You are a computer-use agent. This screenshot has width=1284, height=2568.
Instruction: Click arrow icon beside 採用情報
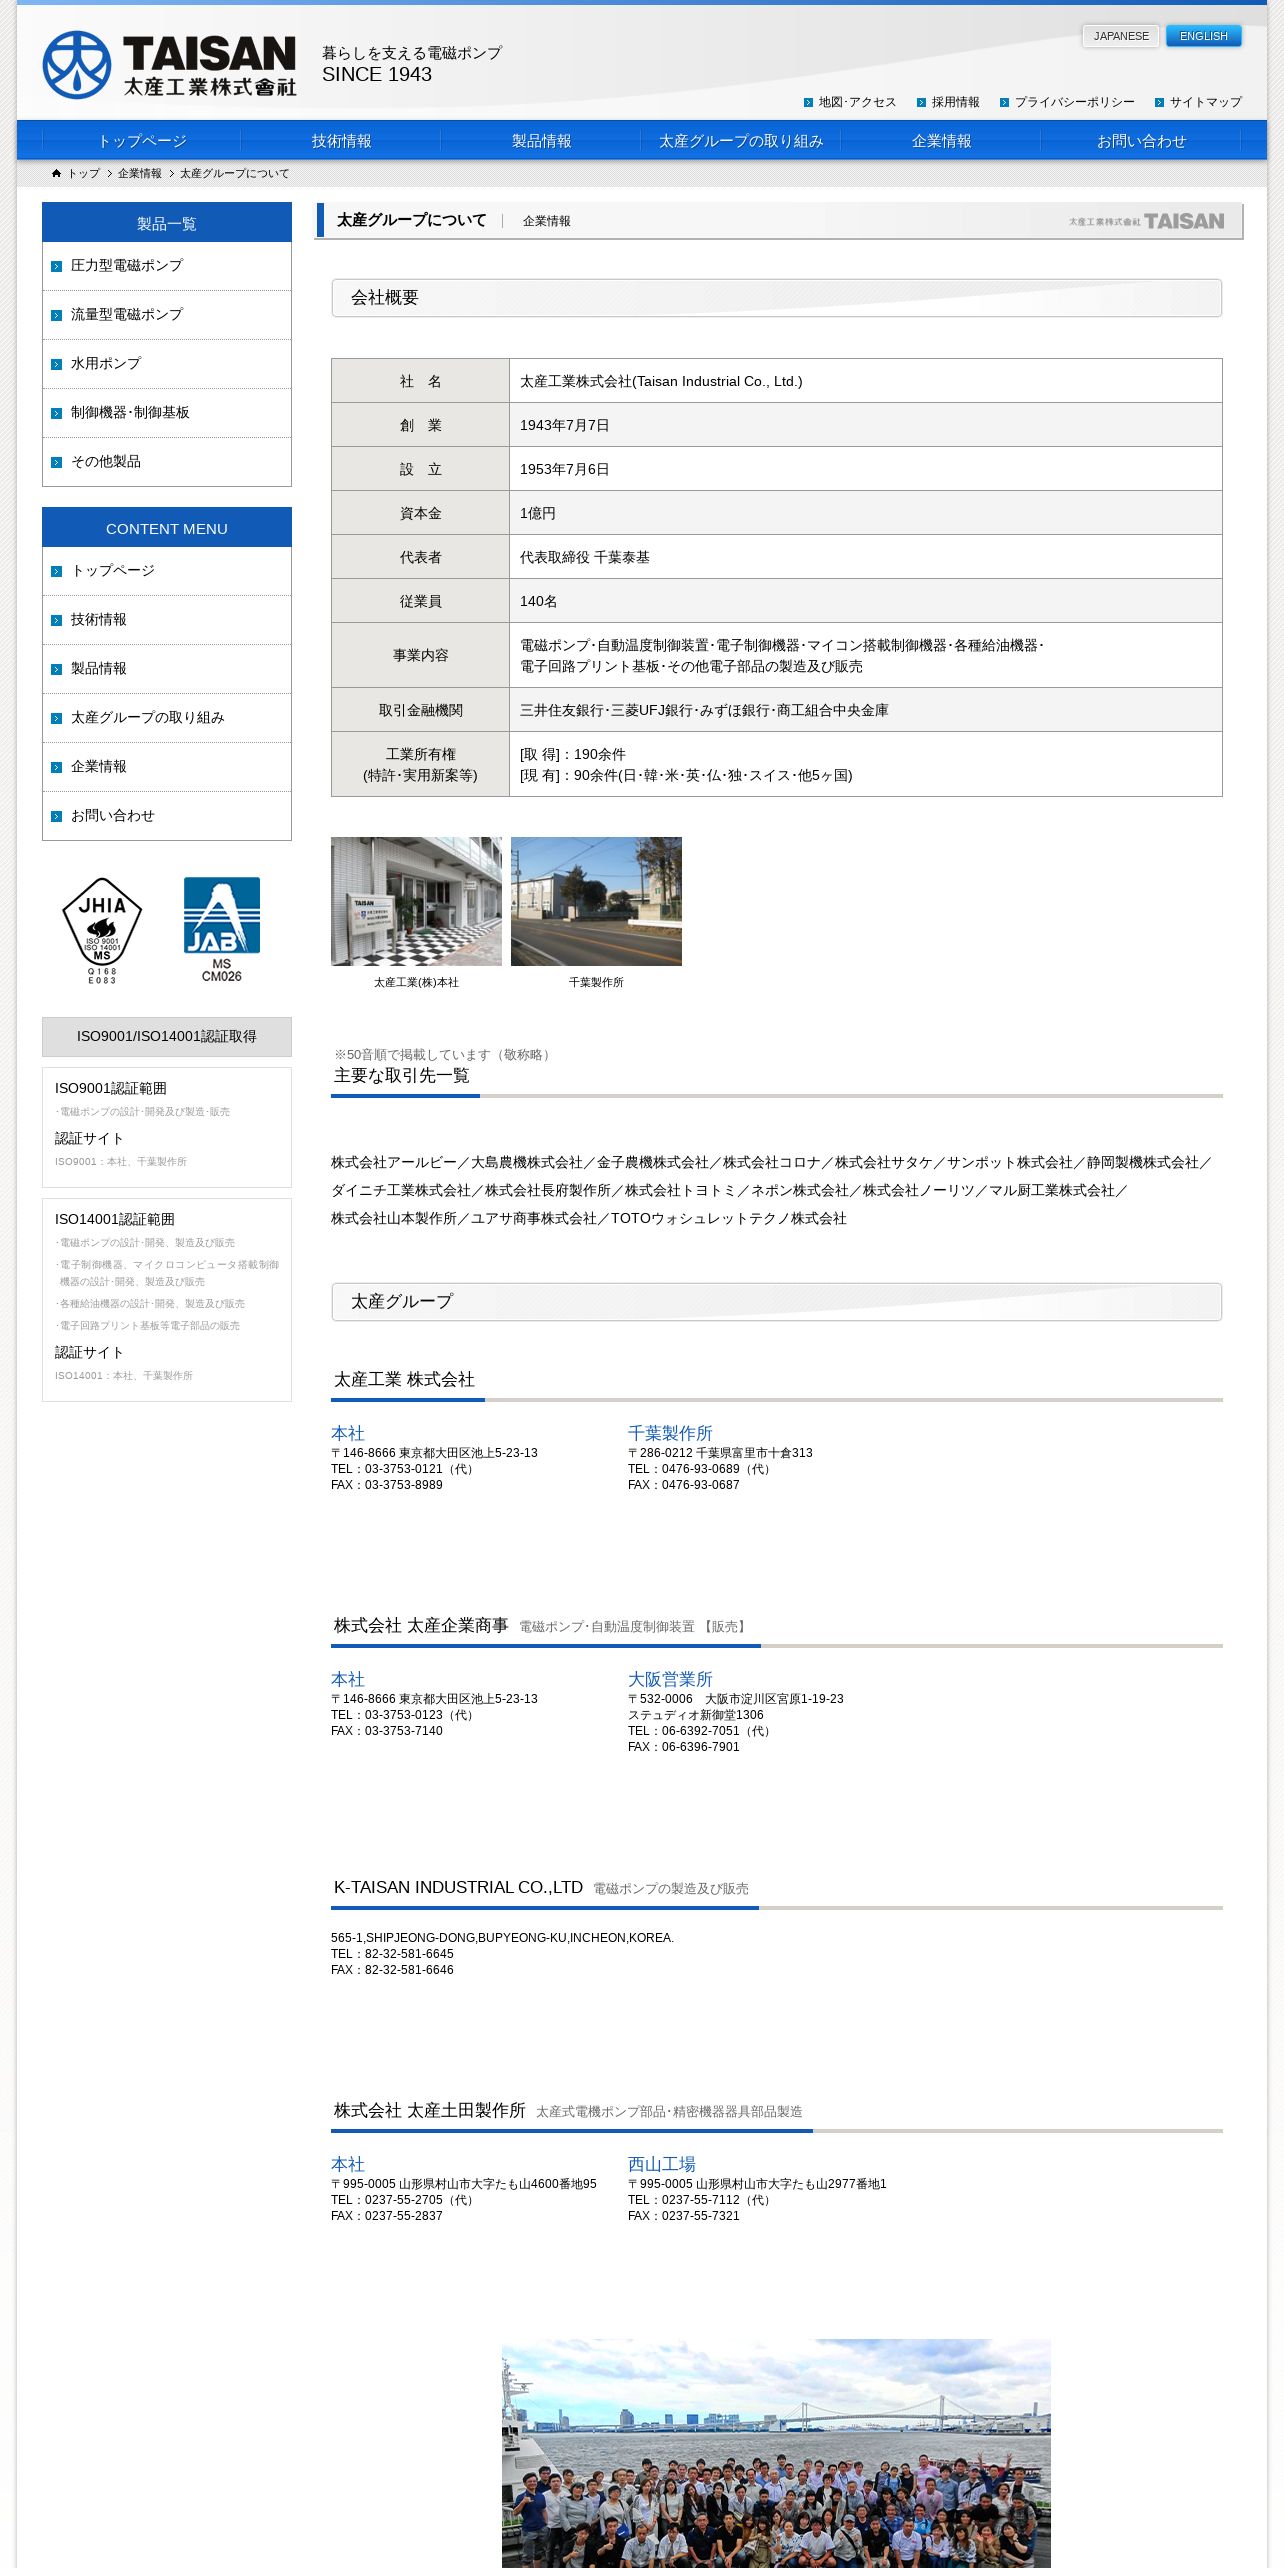click(x=922, y=102)
